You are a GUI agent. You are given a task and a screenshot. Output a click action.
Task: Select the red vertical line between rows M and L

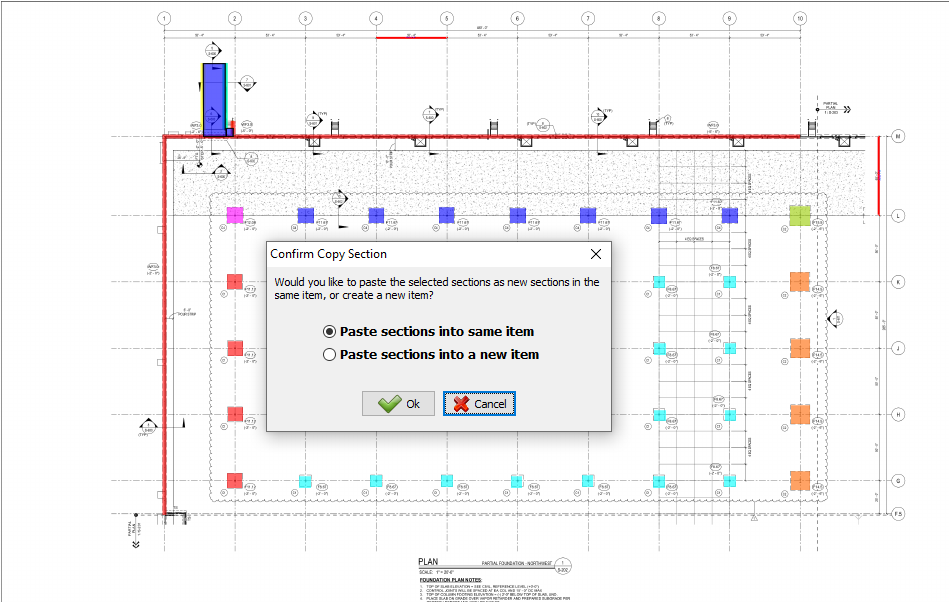point(879,175)
